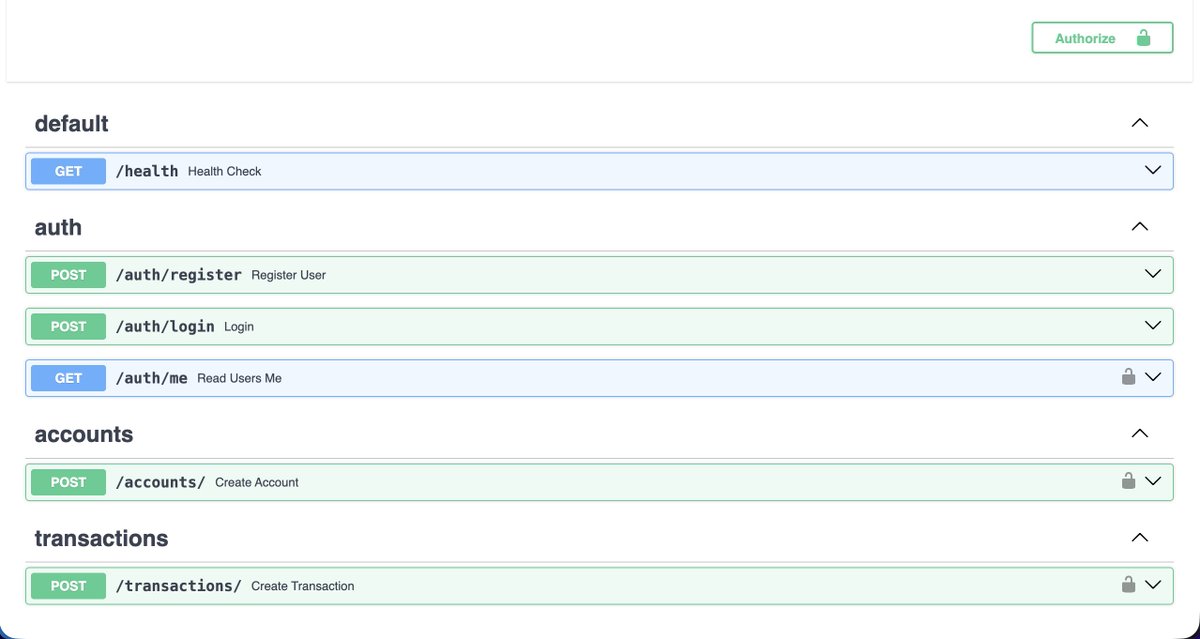Open the /auth/login path link
Screen dimensions: 1200x639
click(165, 327)
